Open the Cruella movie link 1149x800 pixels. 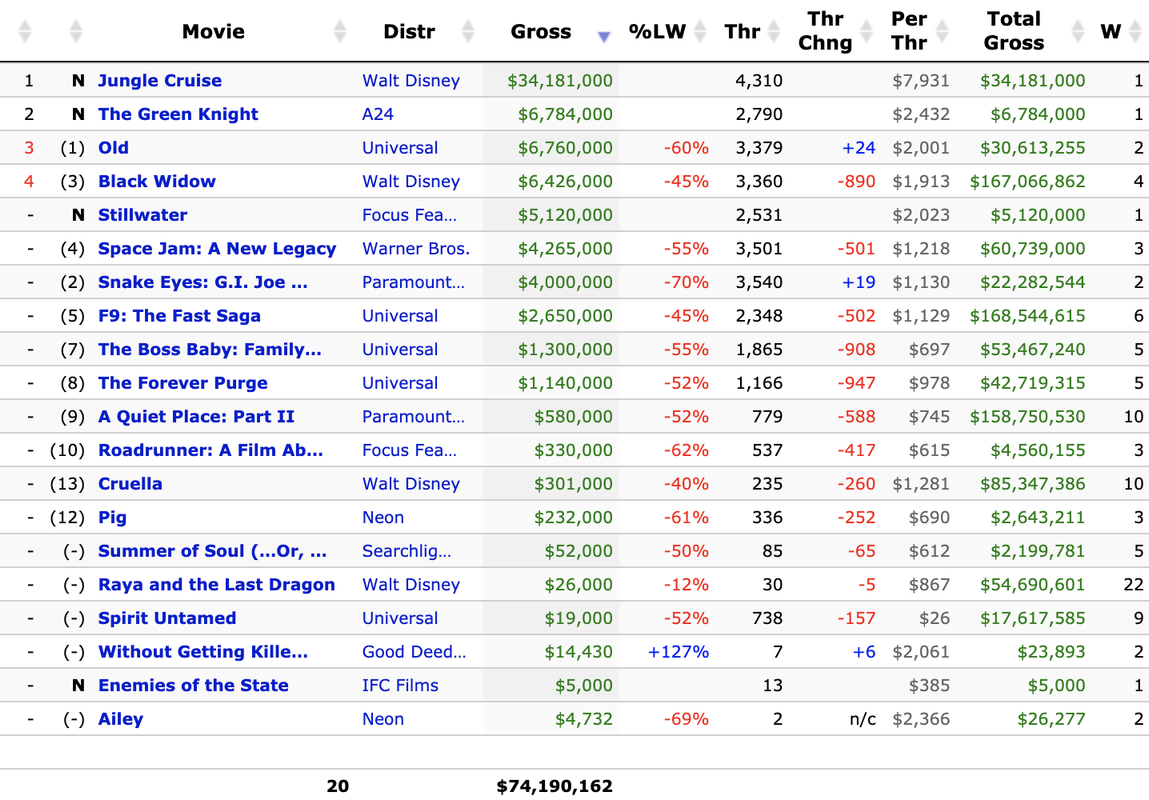(130, 484)
